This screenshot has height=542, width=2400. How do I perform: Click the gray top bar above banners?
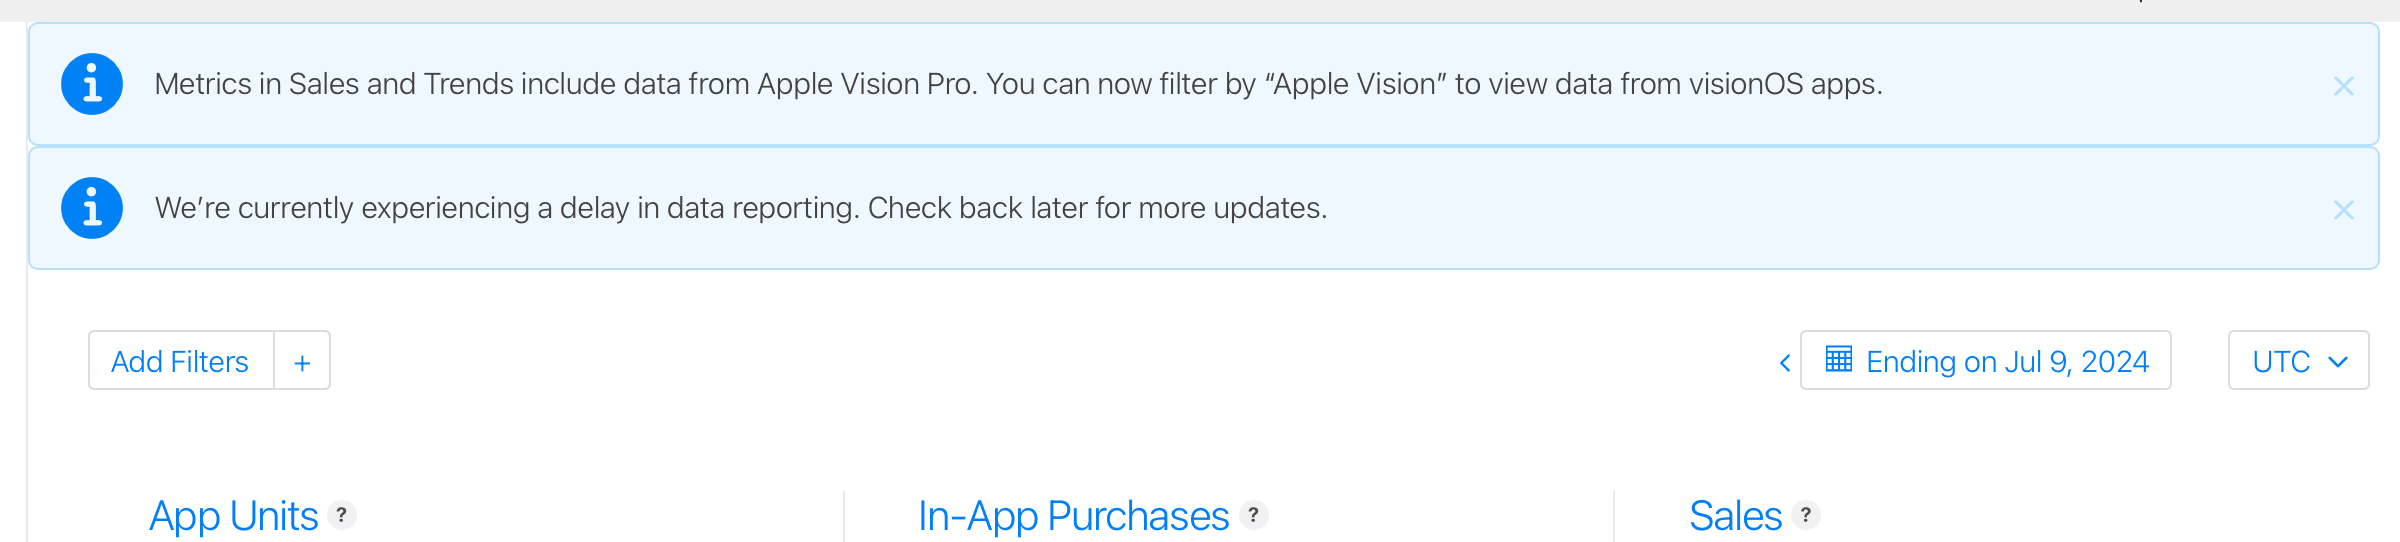click(x=1200, y=10)
